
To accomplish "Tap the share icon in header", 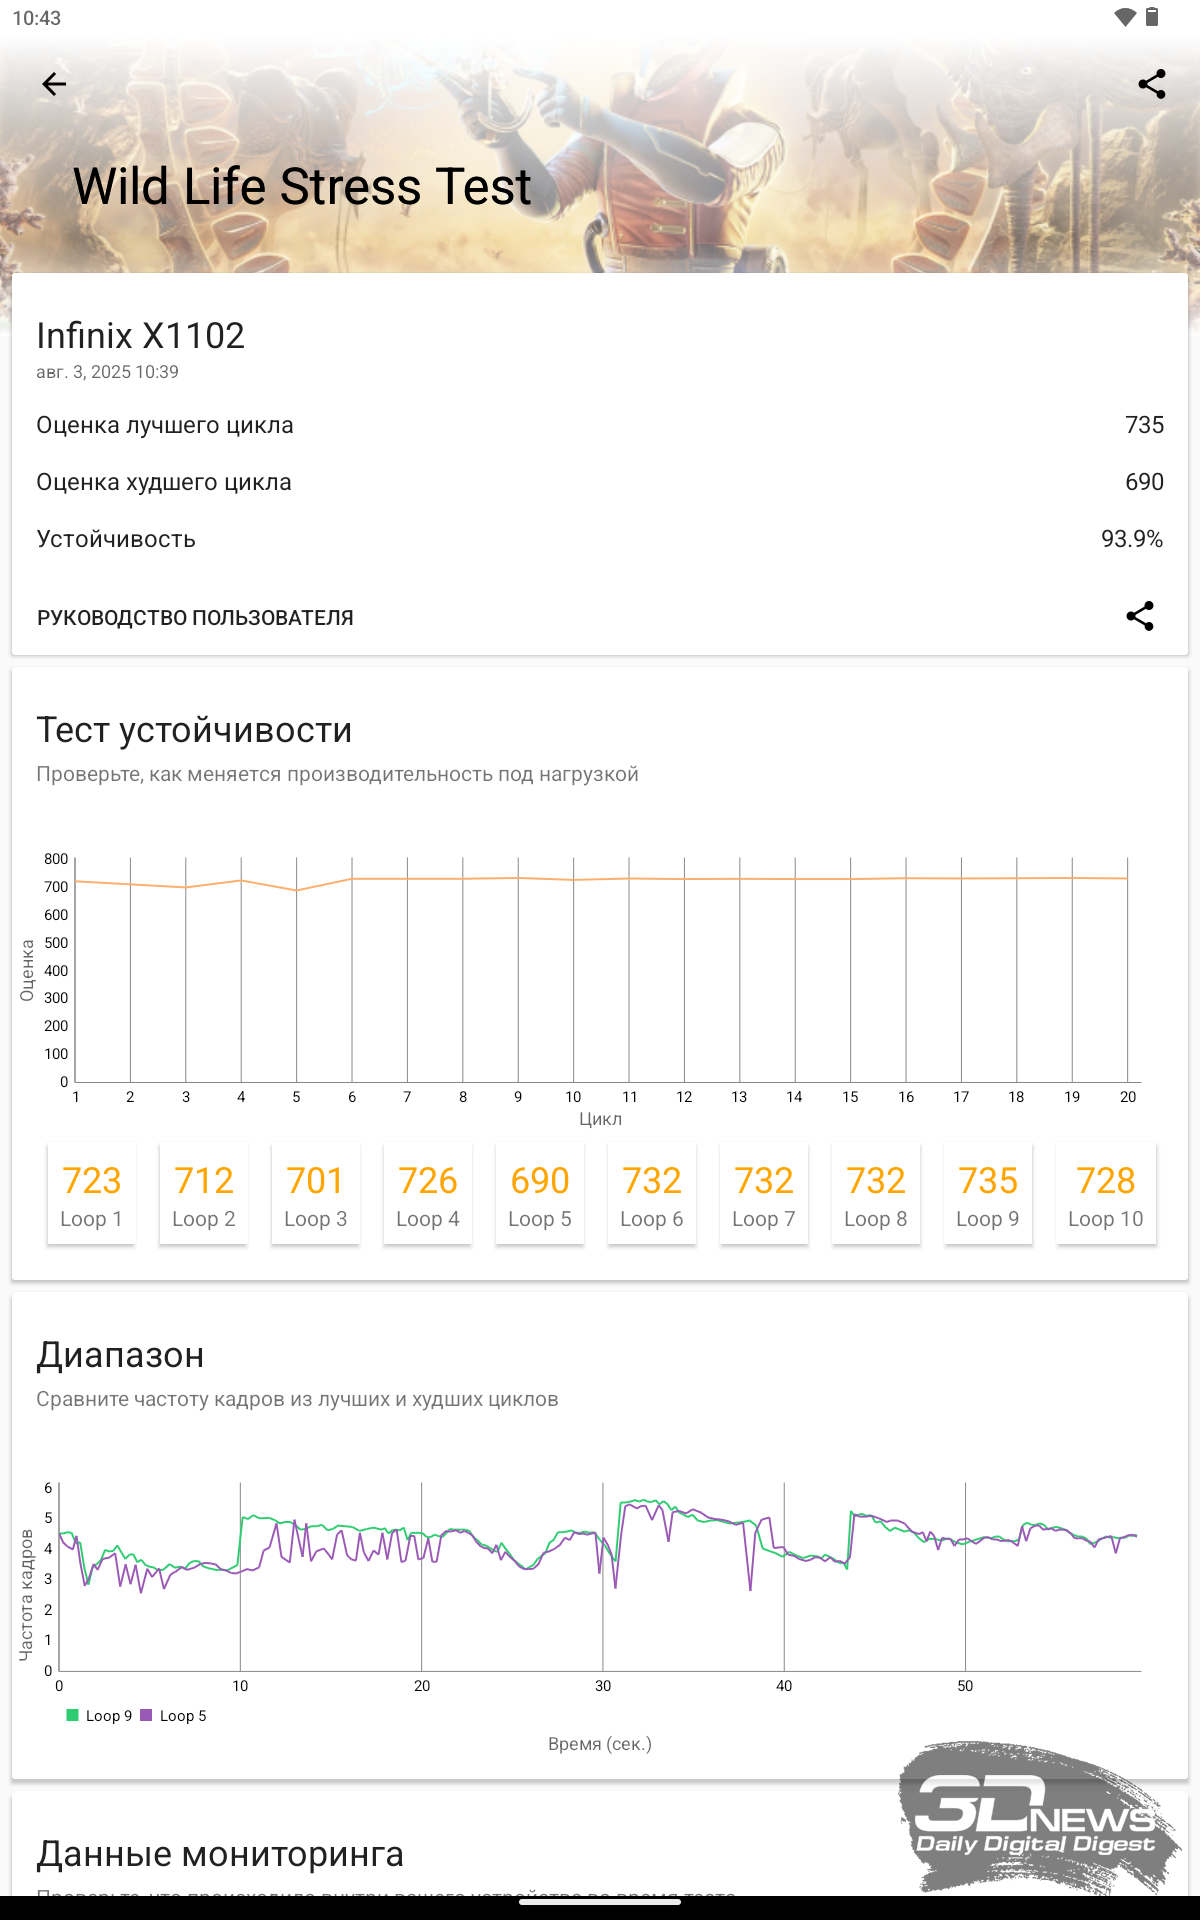I will (x=1152, y=84).
